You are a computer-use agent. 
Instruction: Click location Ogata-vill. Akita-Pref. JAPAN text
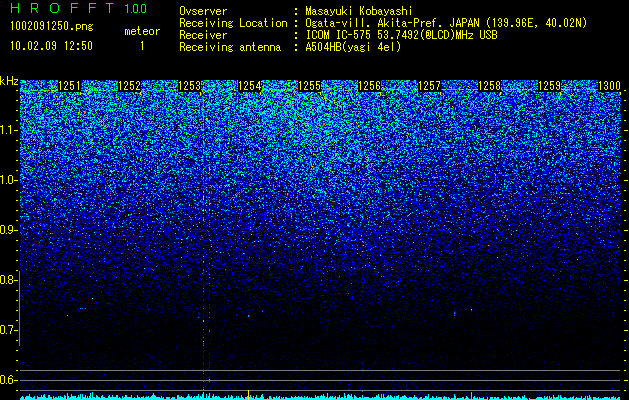(x=446, y=23)
